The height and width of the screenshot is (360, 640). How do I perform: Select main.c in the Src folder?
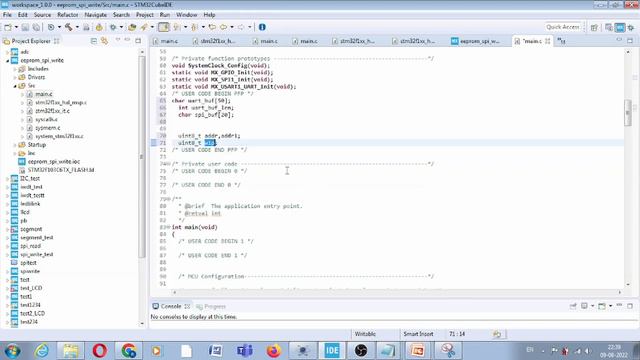(44, 94)
